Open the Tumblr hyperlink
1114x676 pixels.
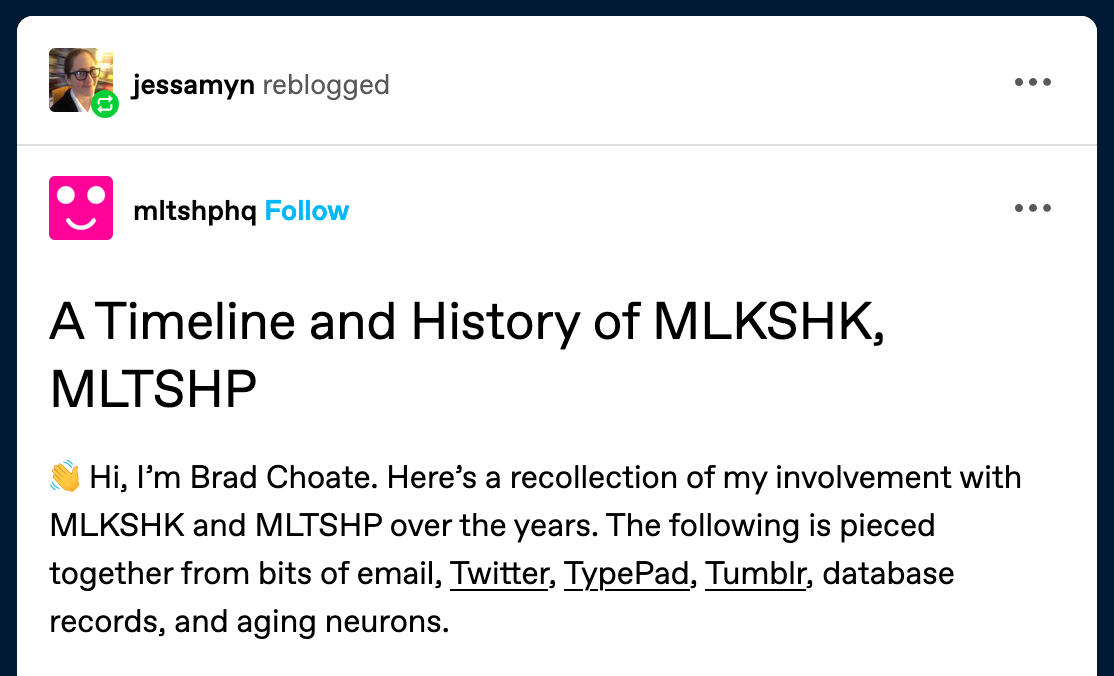756,575
